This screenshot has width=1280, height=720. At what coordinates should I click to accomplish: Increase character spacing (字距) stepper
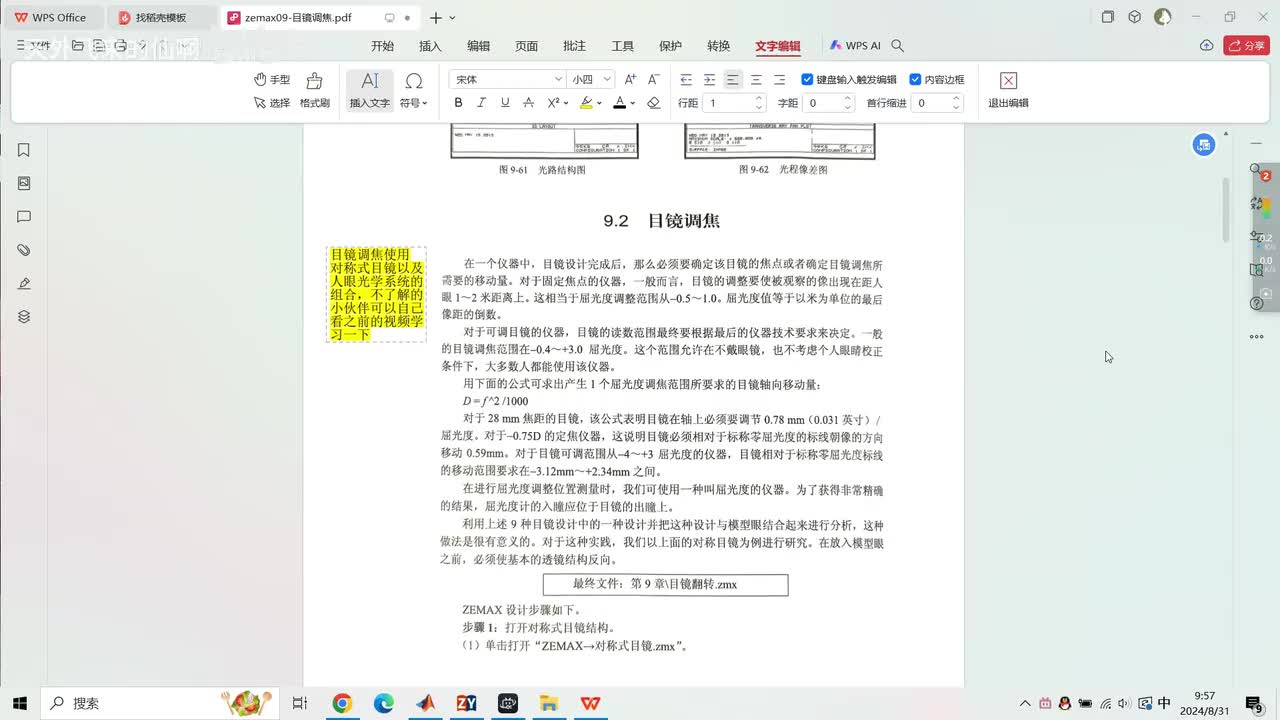point(848,98)
